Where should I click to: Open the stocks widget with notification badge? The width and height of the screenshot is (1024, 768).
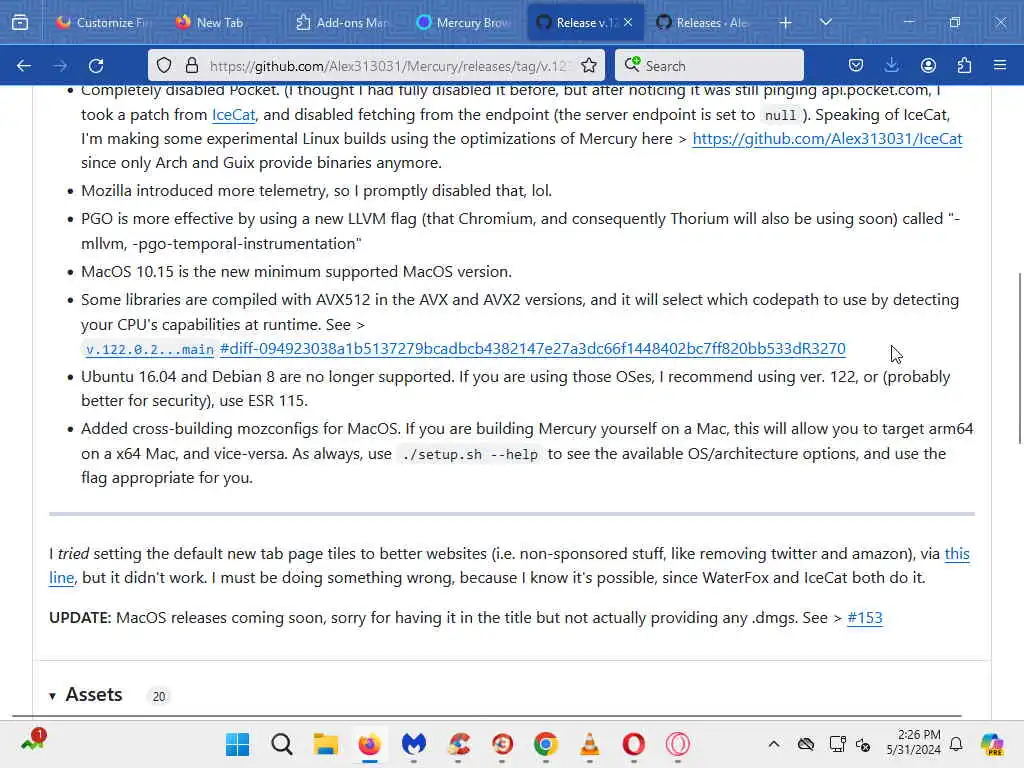click(33, 741)
